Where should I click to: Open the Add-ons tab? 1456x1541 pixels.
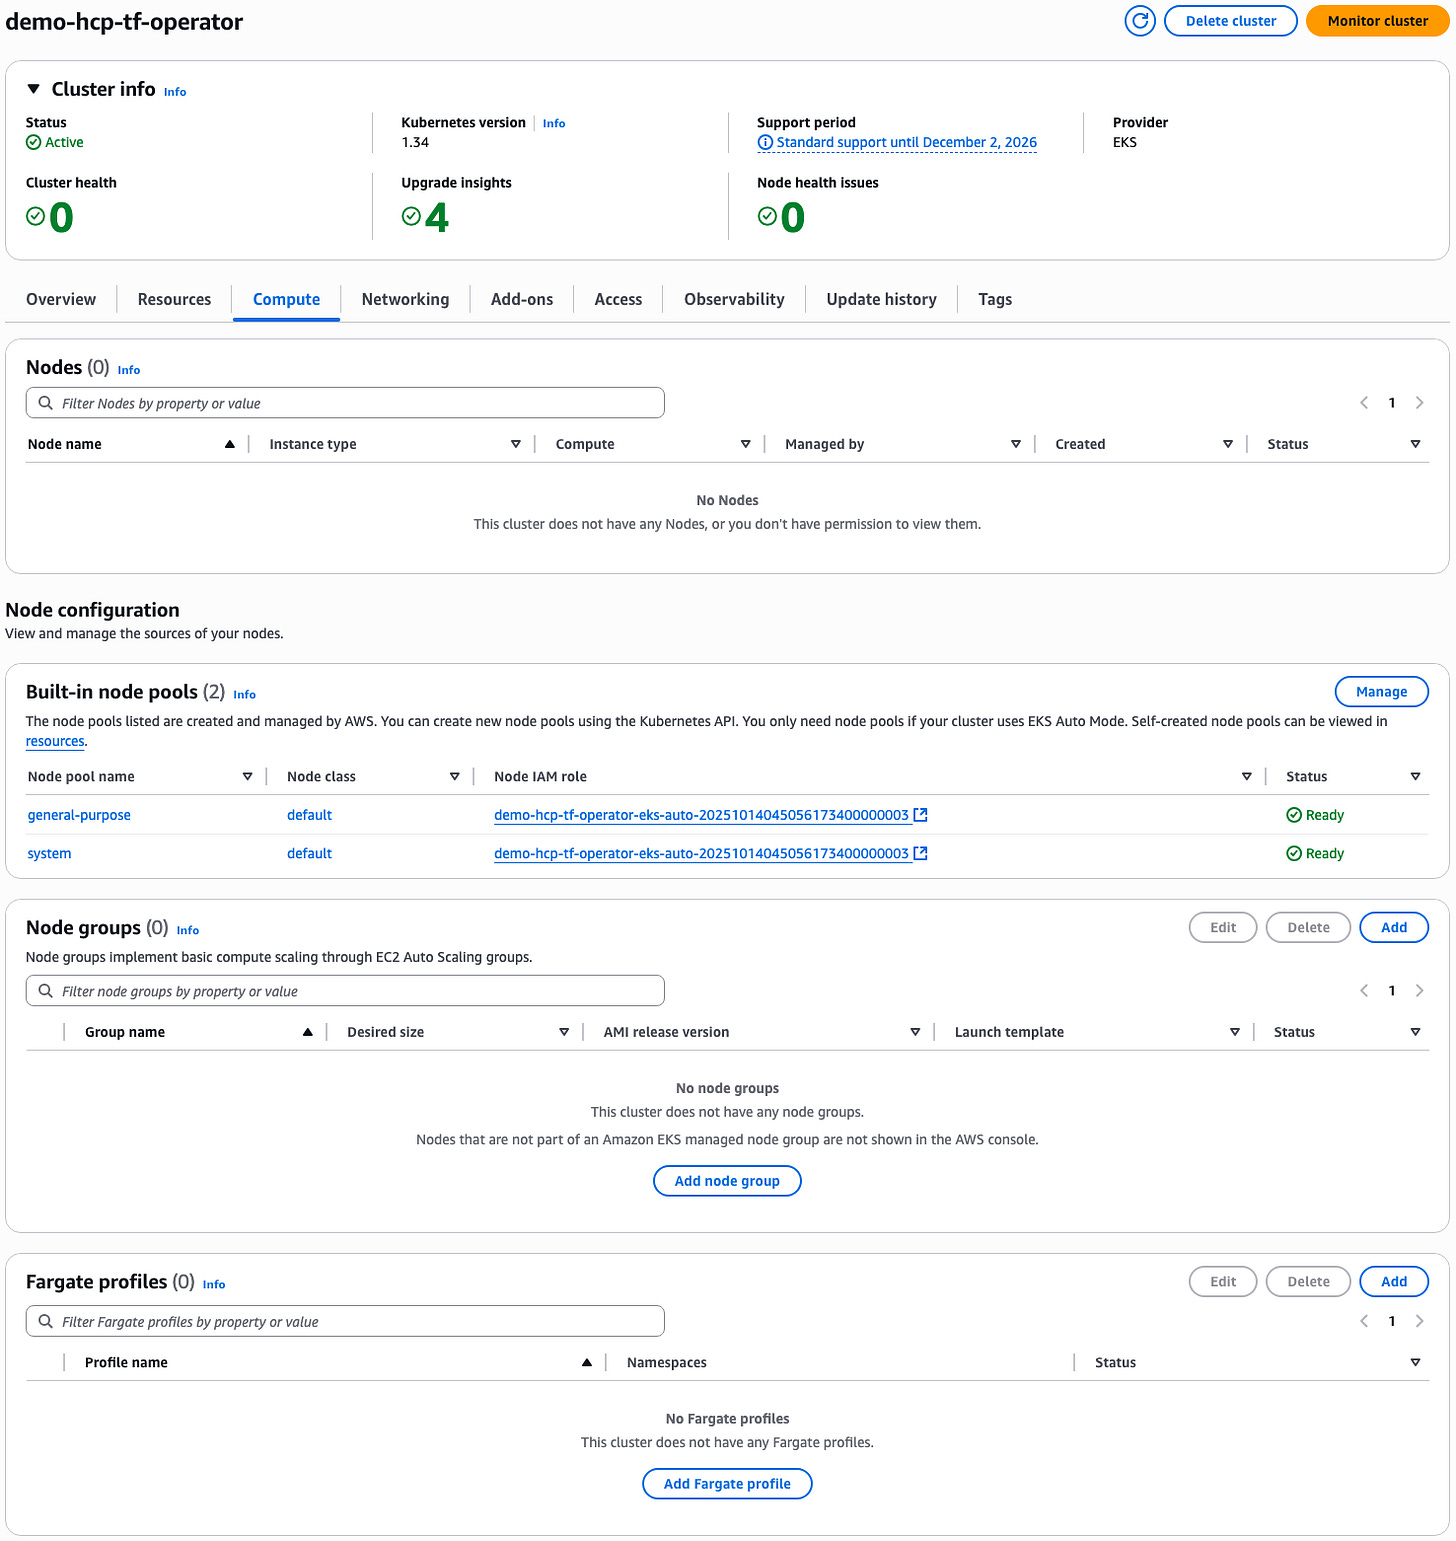point(522,299)
